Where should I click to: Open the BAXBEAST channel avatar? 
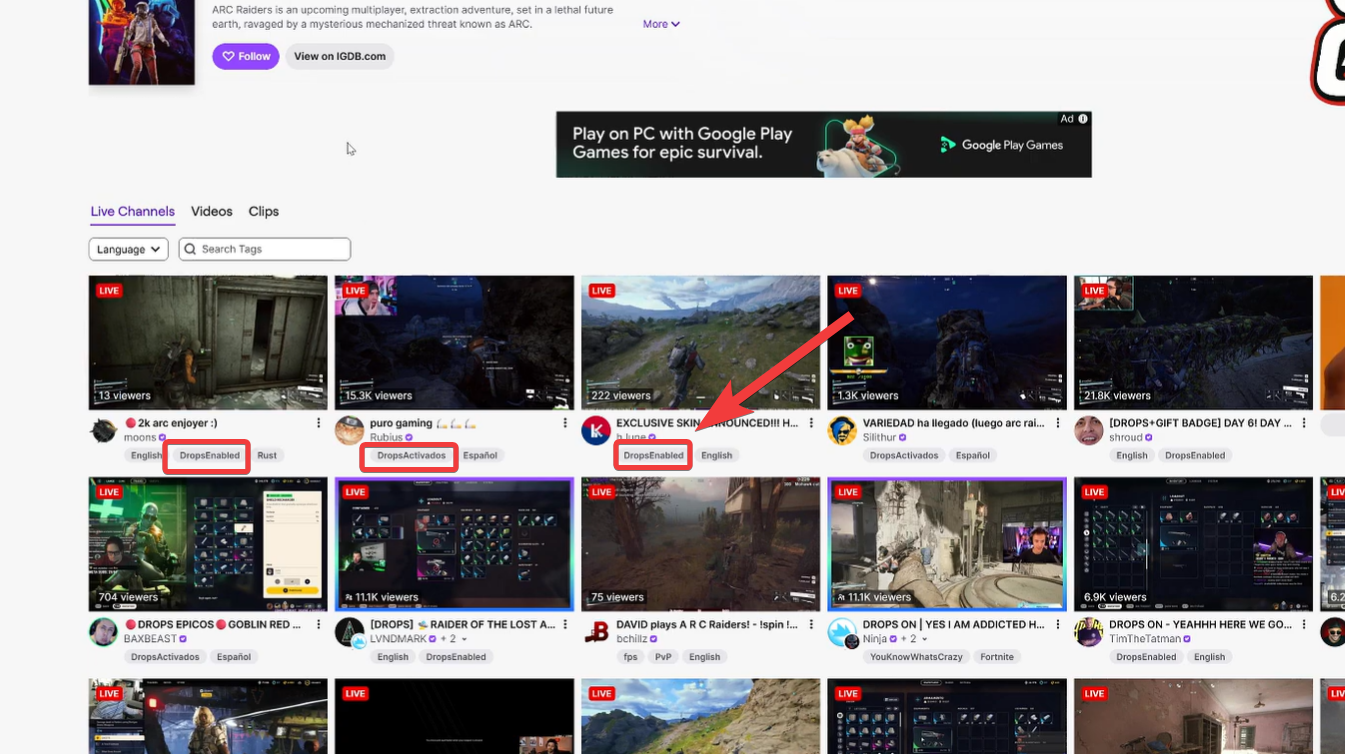103,633
